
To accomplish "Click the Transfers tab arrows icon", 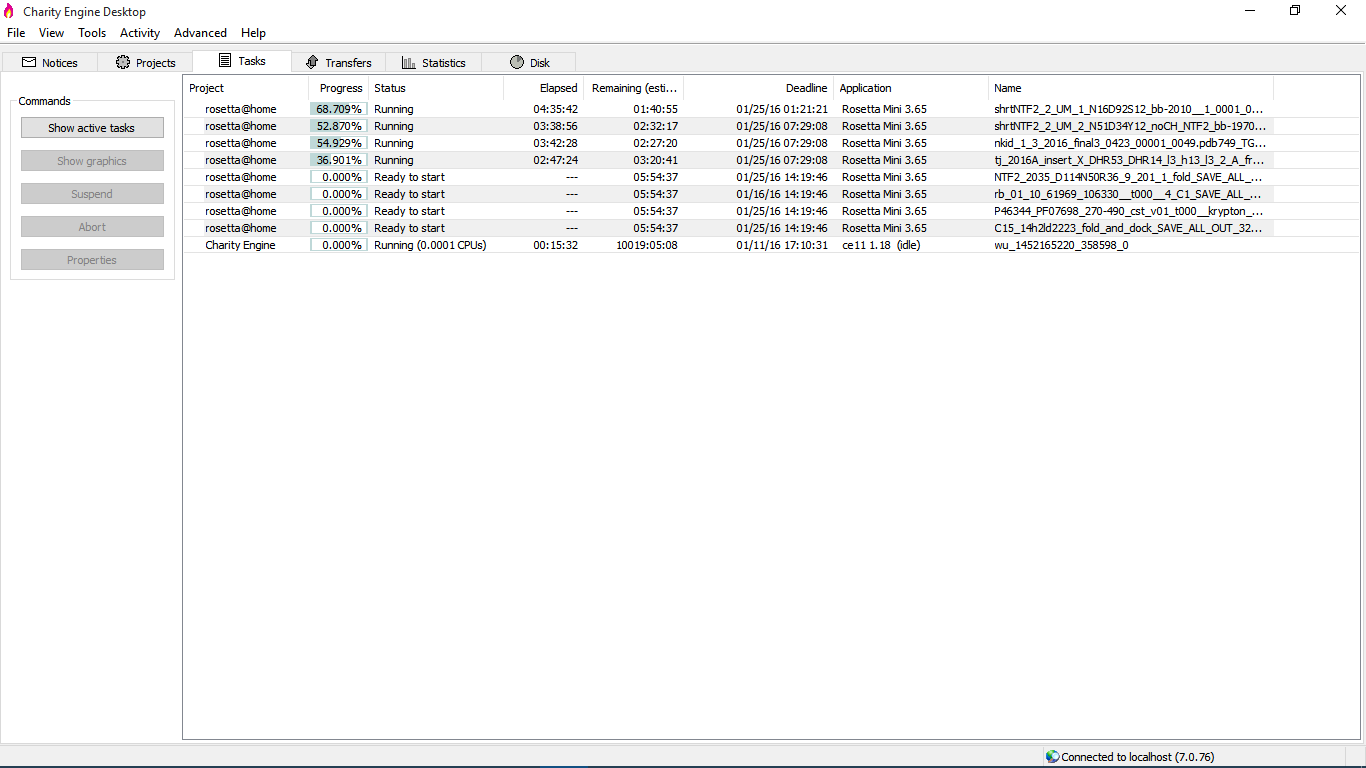I will 312,62.
